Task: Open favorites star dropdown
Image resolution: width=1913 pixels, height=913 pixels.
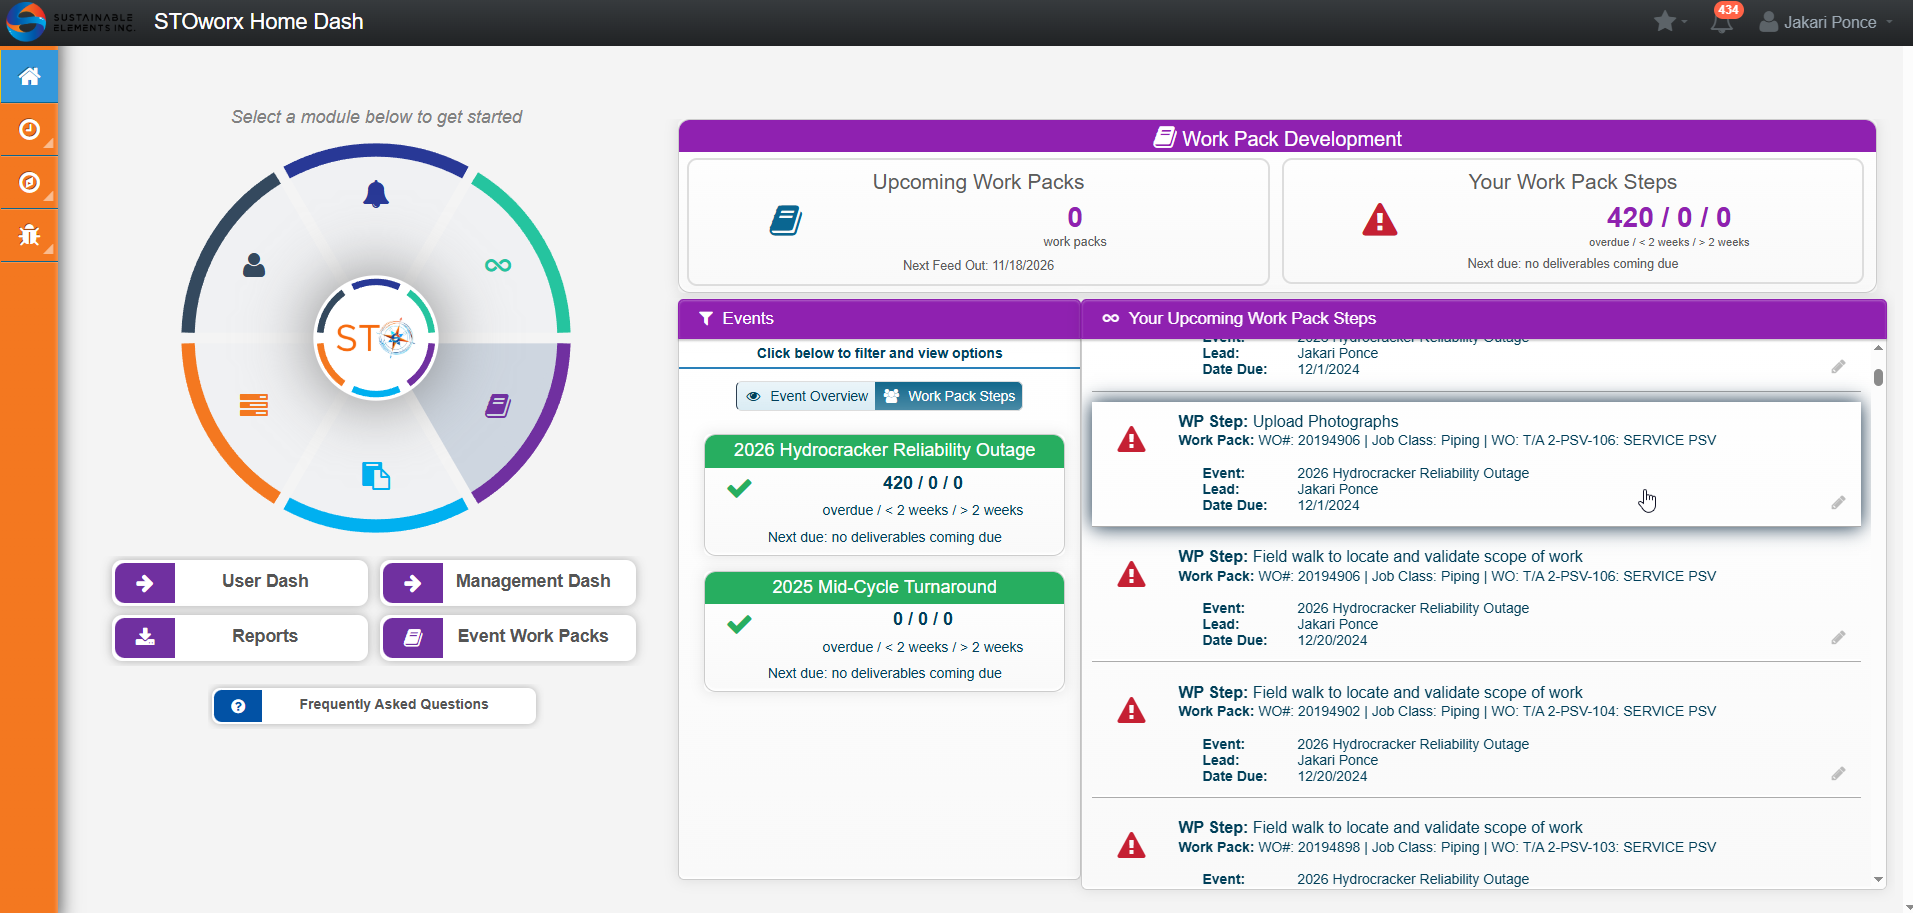Action: 1669,22
